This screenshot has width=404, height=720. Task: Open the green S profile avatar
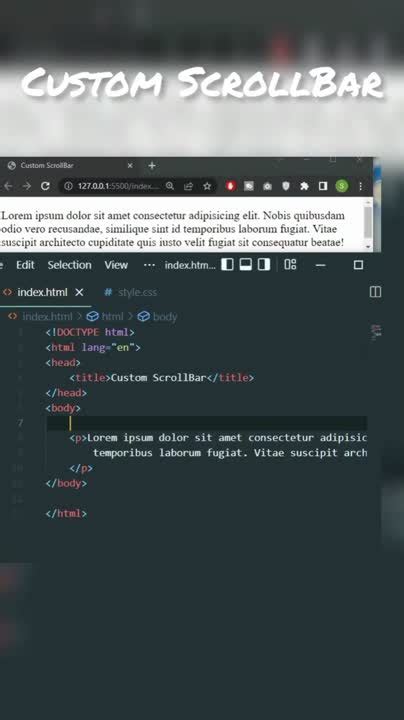pyautogui.click(x=341, y=186)
